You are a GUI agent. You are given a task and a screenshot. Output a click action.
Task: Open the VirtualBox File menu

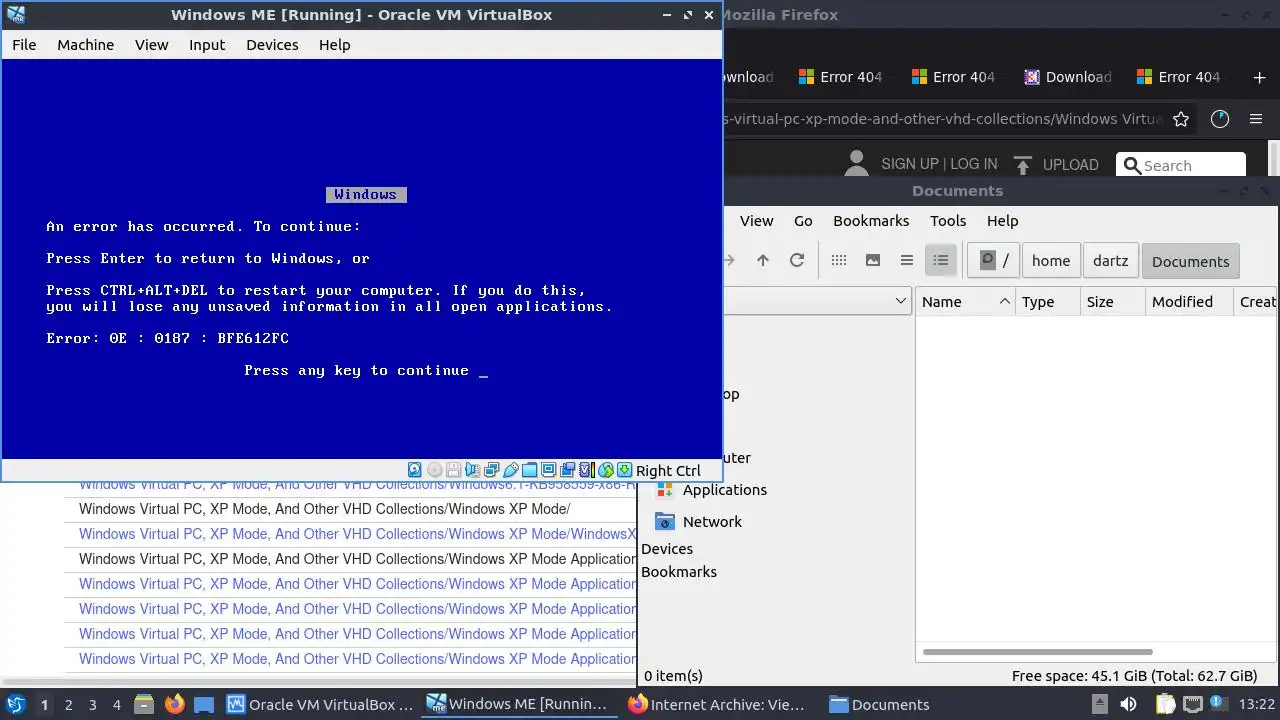(24, 45)
